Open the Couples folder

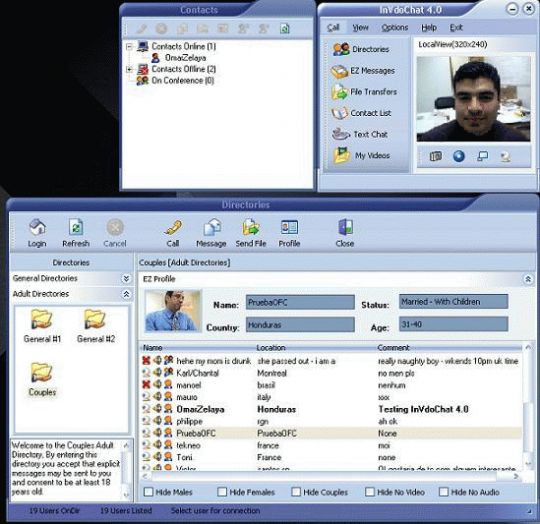[x=42, y=379]
